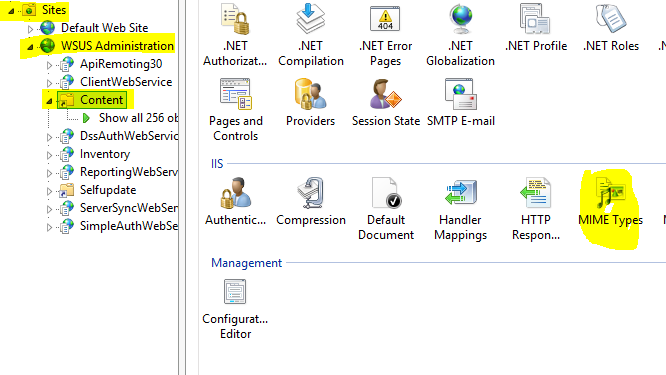
Task: Open .NET Authorization Rules feature
Action: point(235,36)
